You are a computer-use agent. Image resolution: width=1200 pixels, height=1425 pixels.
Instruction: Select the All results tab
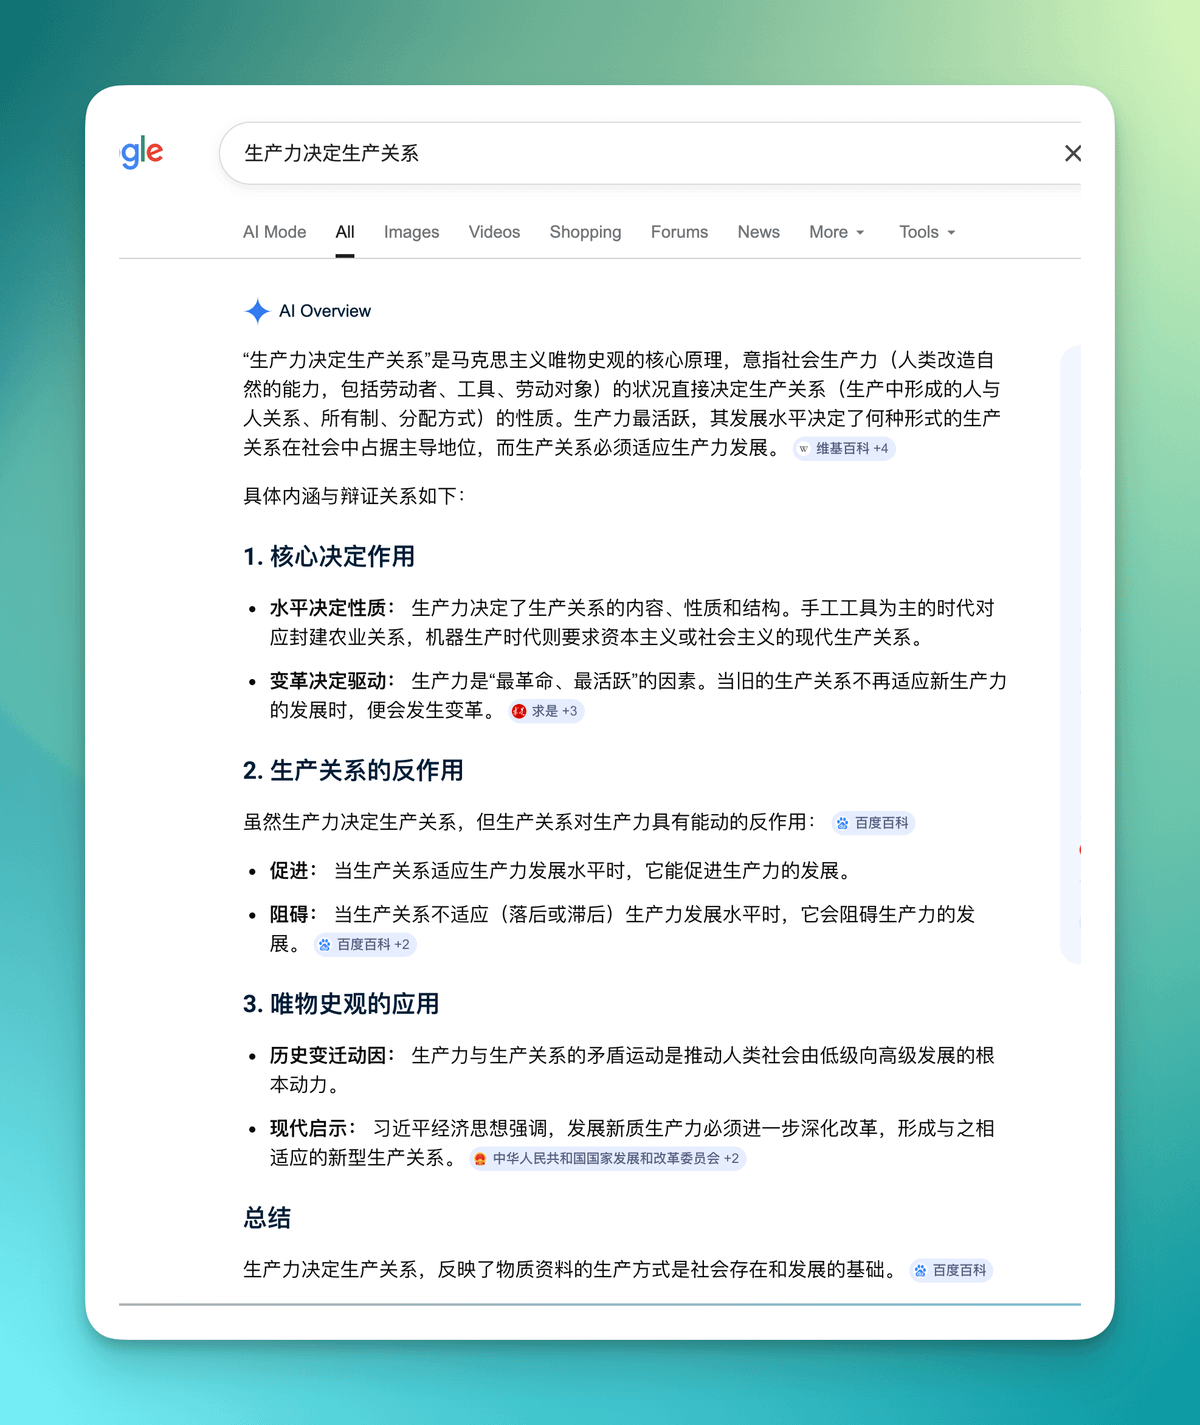coord(345,232)
